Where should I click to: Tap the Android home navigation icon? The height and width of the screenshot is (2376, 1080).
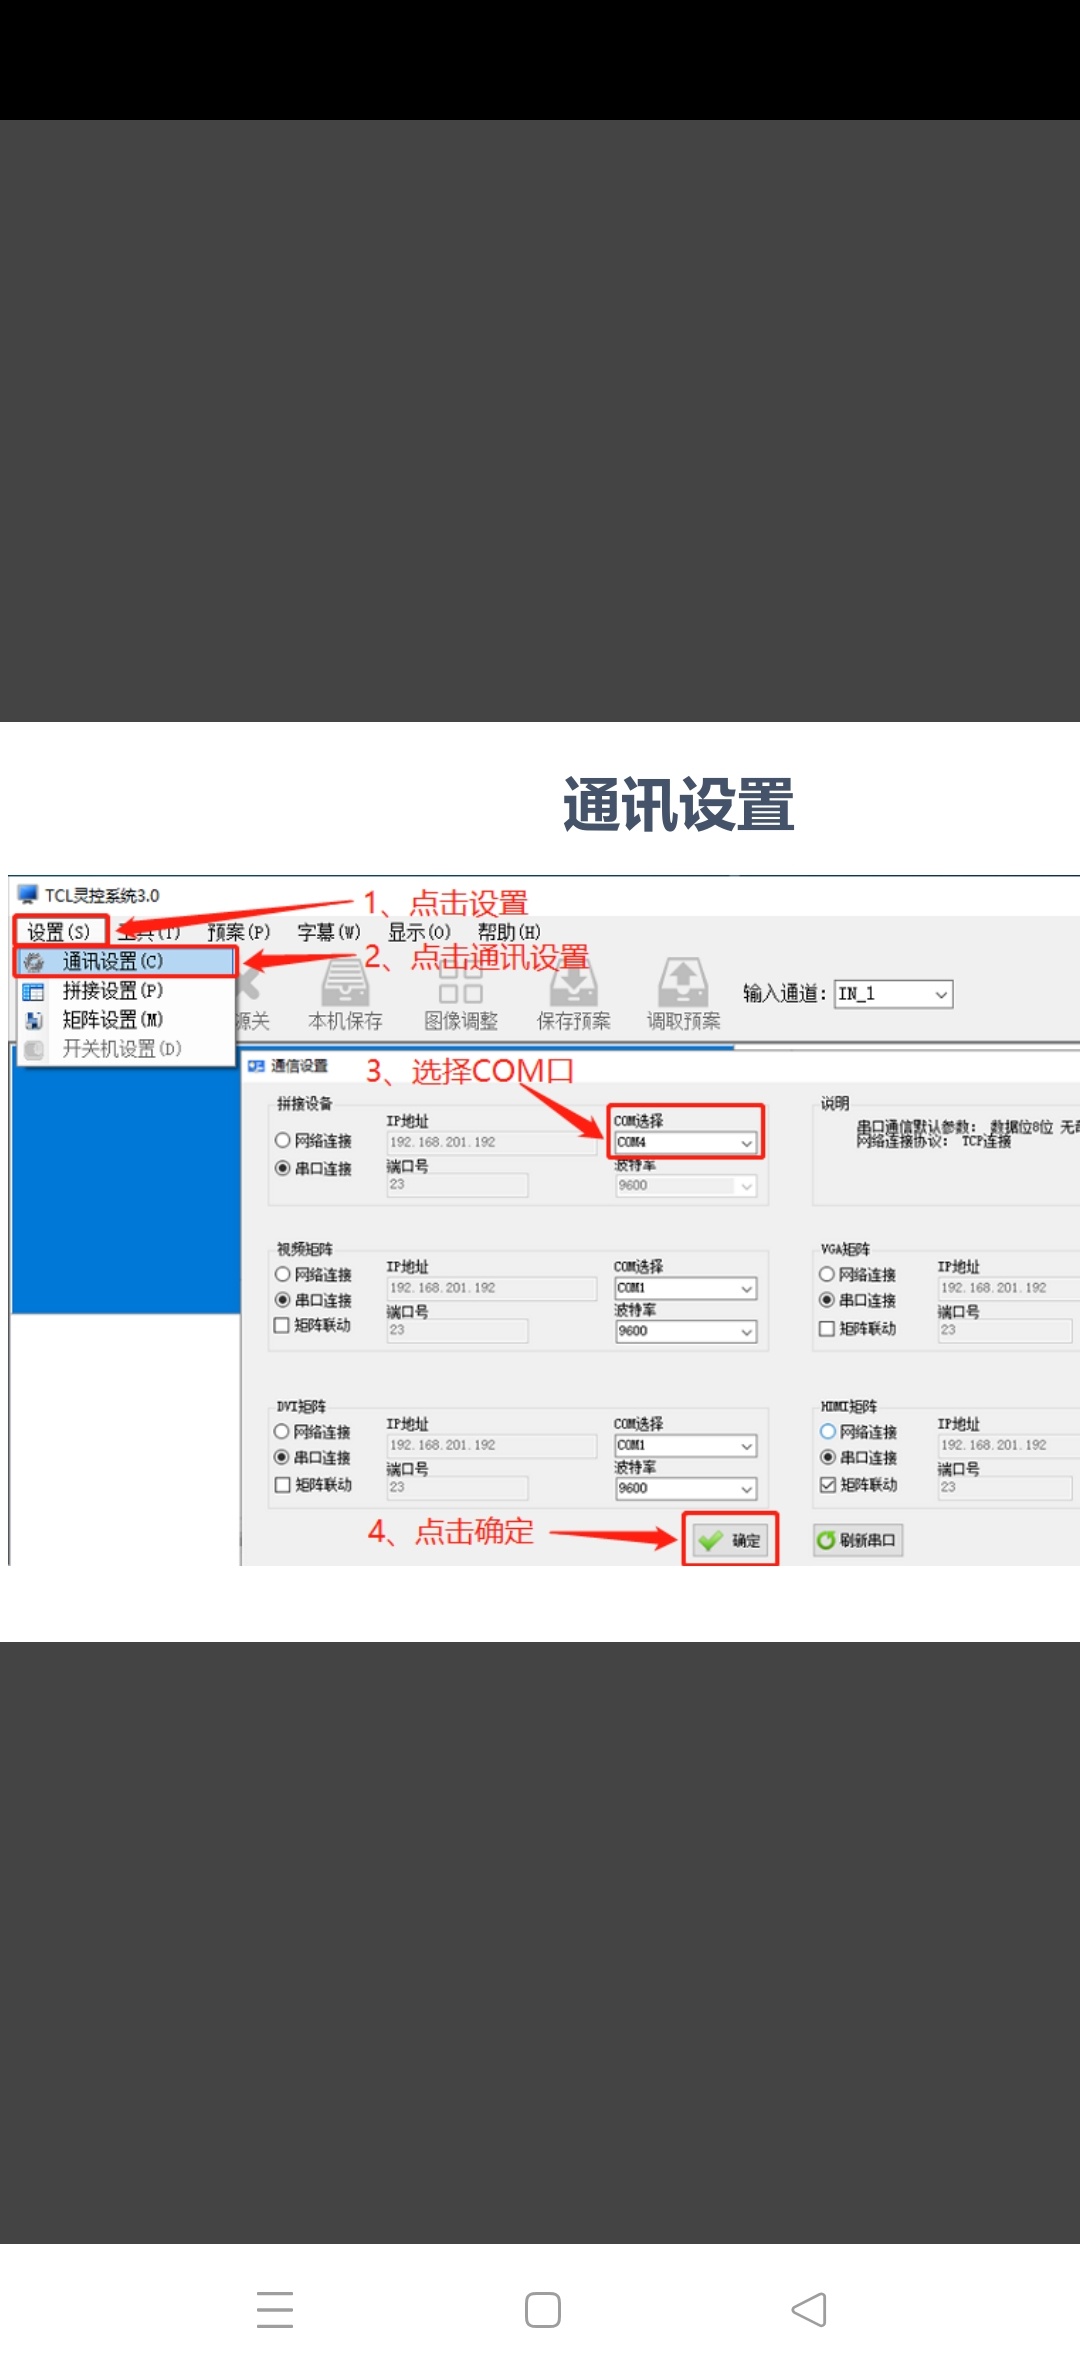(543, 2310)
